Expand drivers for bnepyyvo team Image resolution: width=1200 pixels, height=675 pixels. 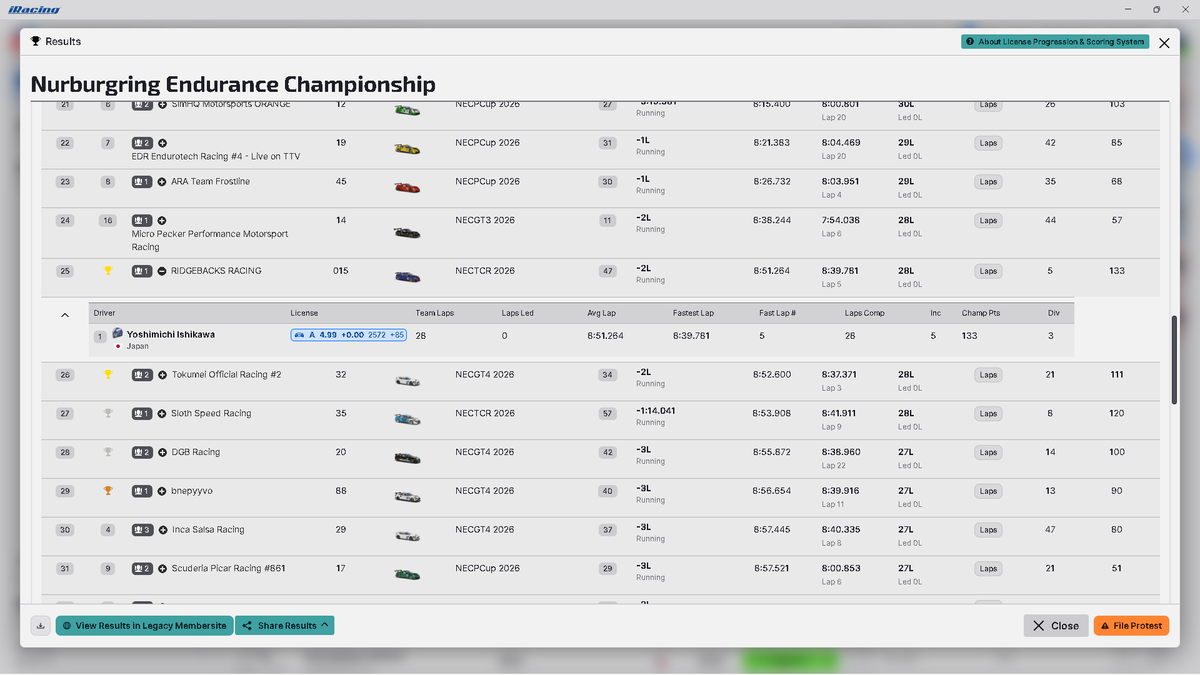click(162, 491)
